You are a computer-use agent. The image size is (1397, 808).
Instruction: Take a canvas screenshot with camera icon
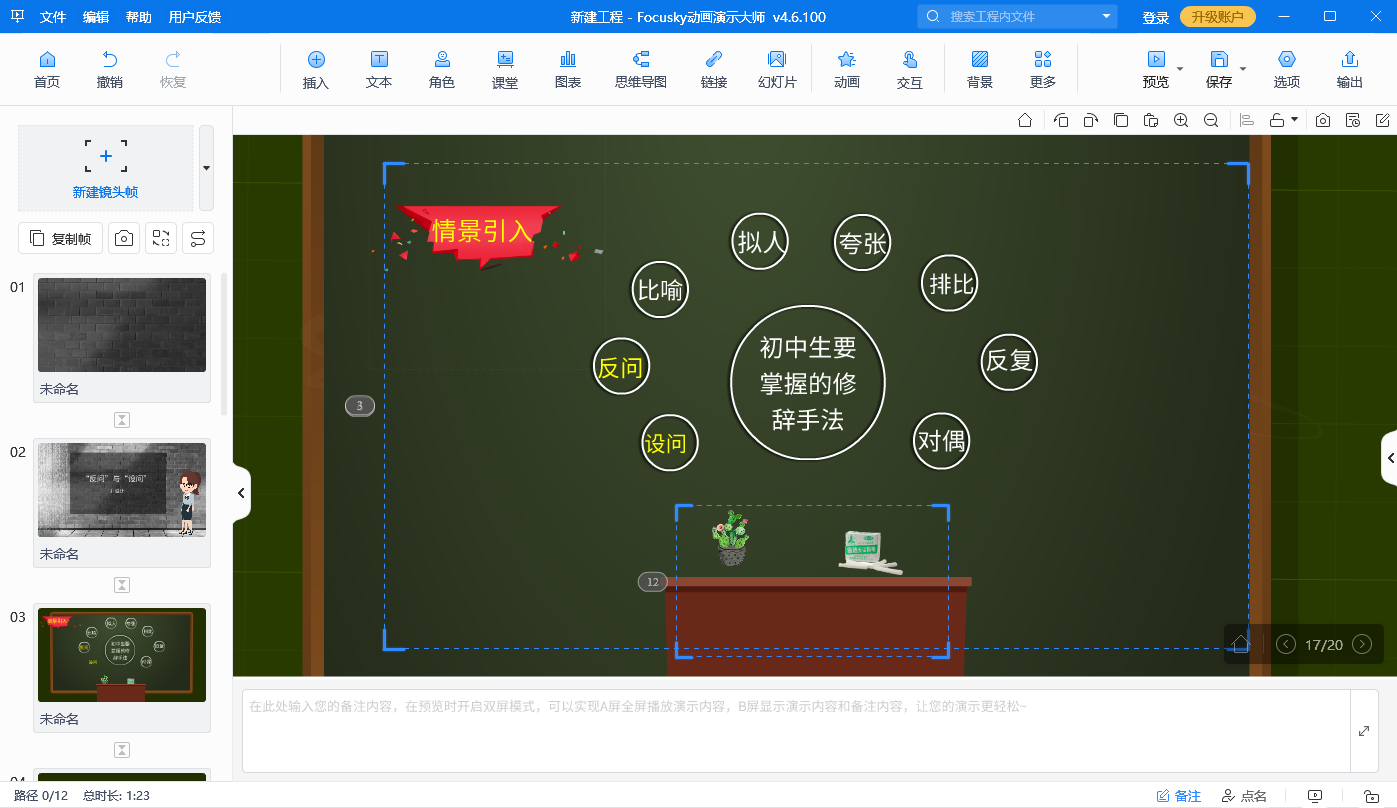coord(1323,120)
